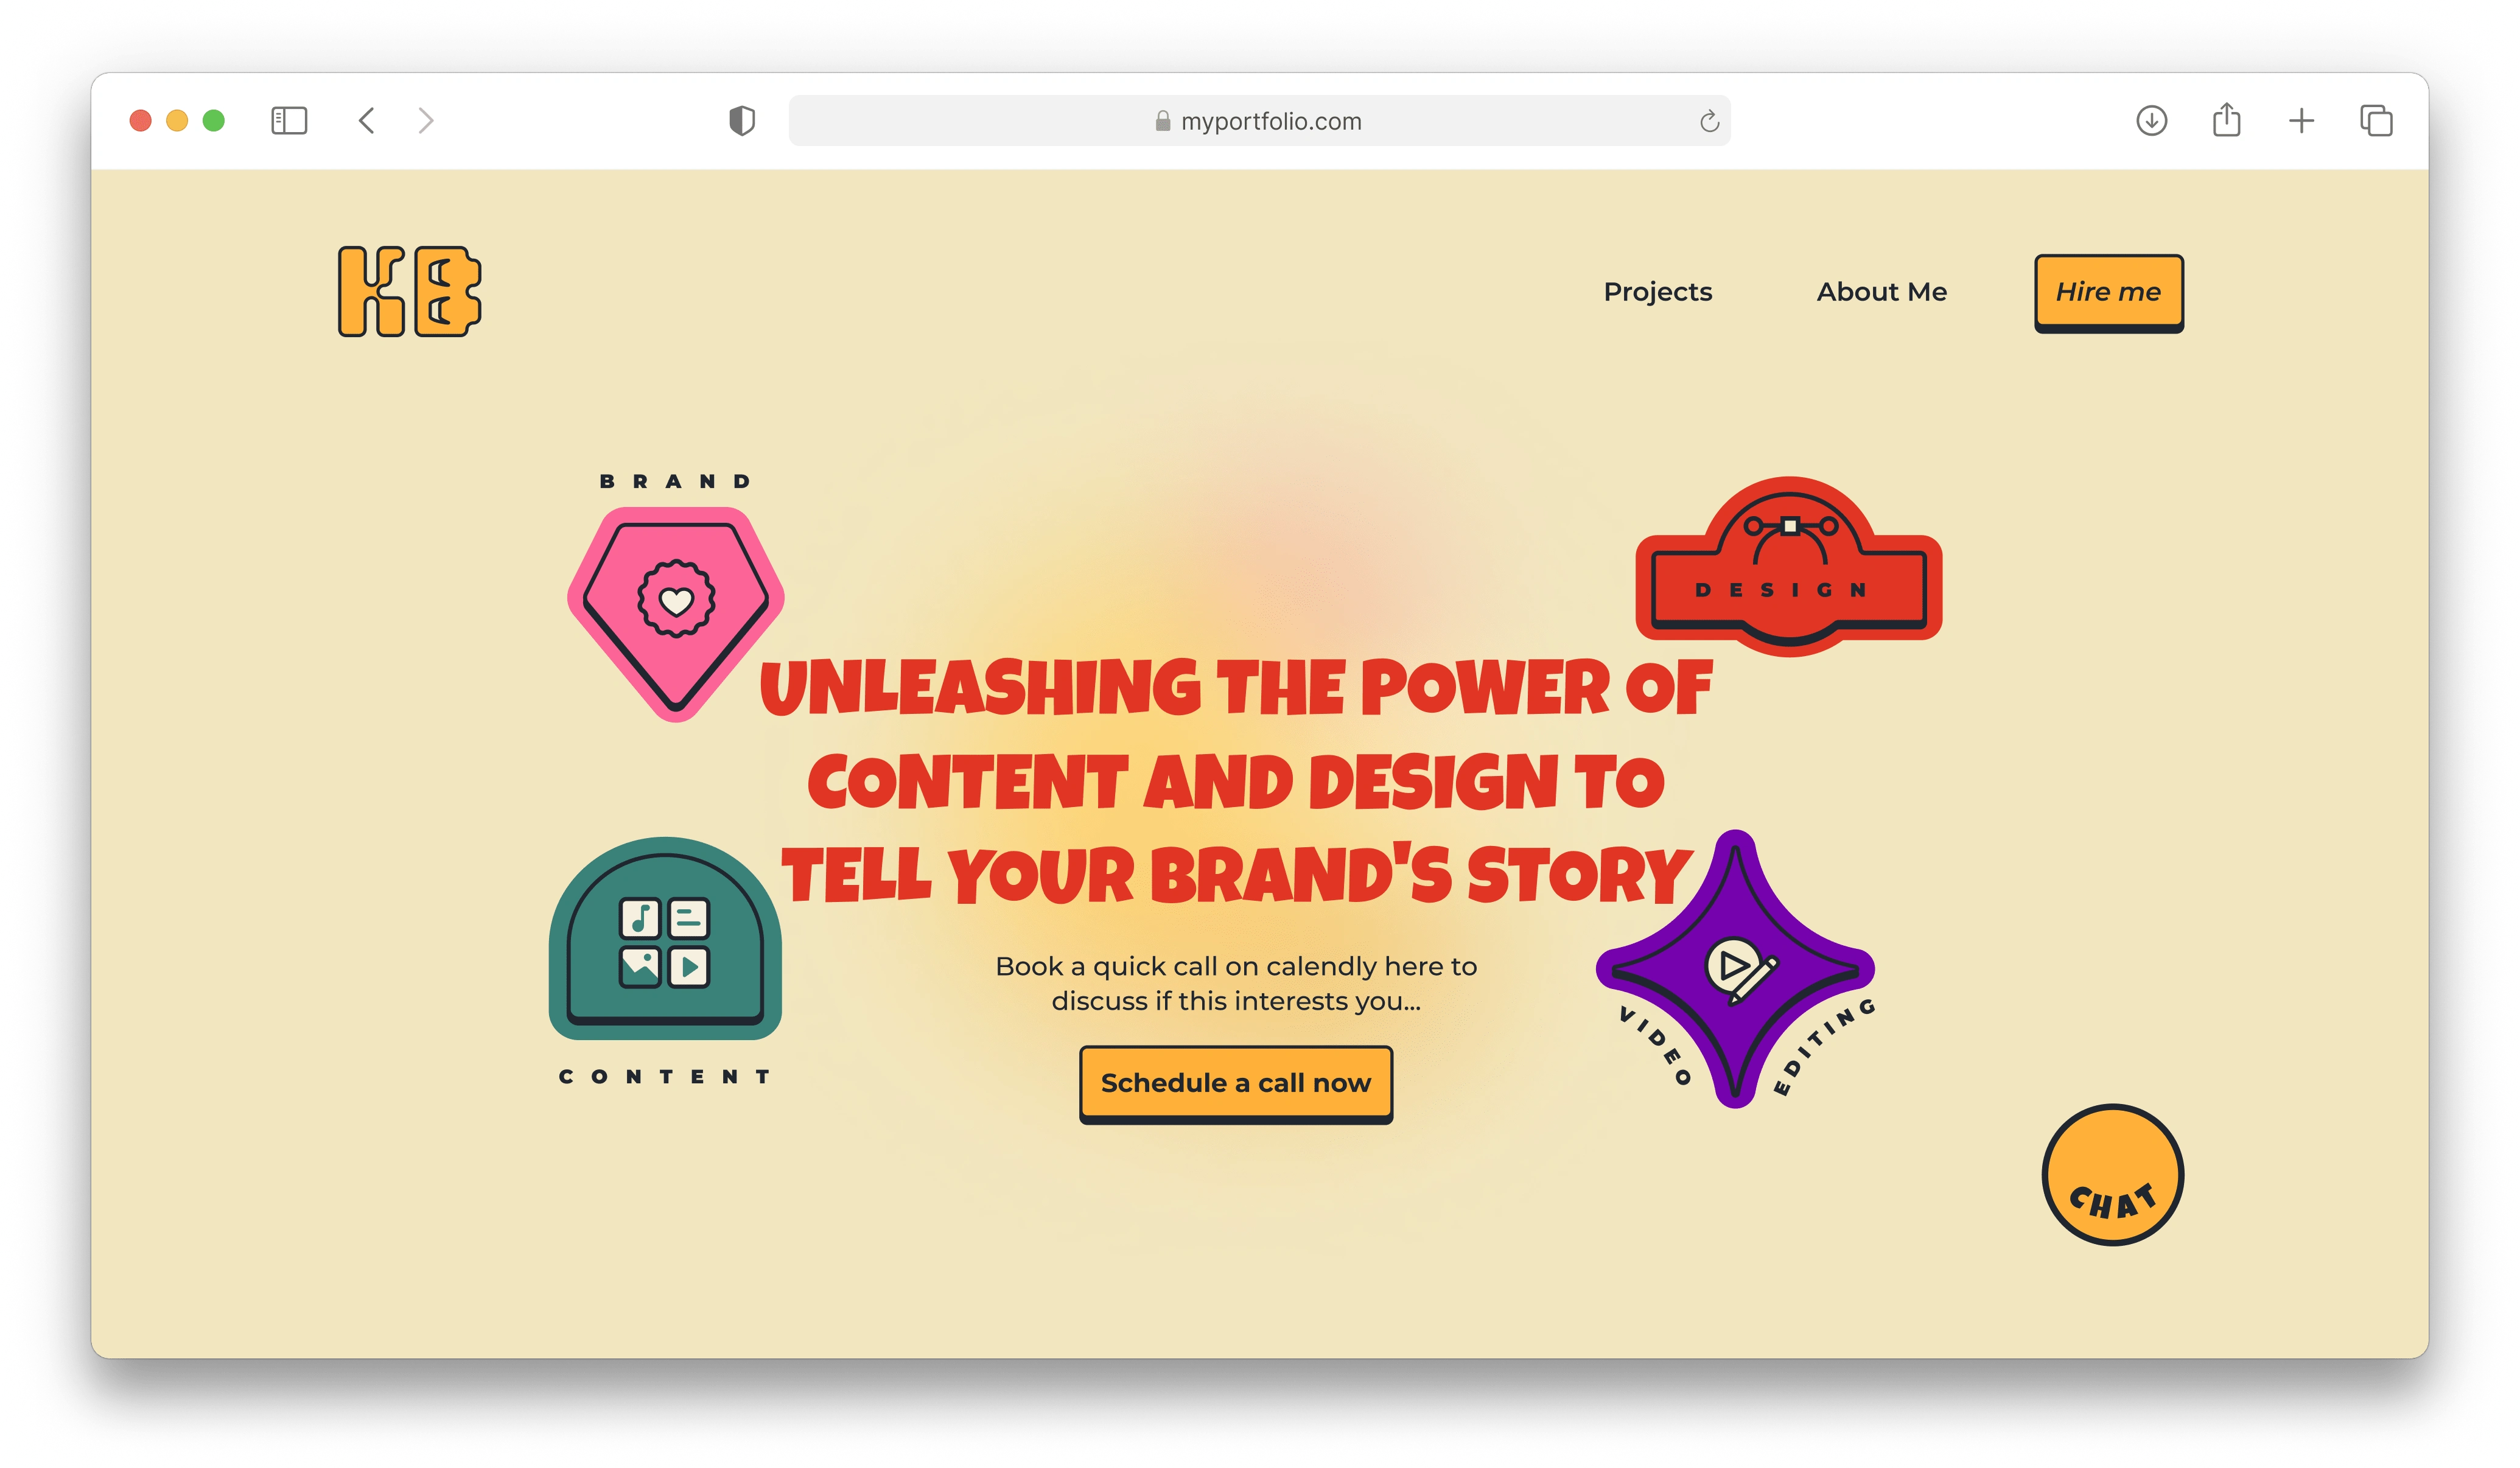This screenshot has width=2520, height=1468.
Task: Open the Projects nav link
Action: (1657, 292)
